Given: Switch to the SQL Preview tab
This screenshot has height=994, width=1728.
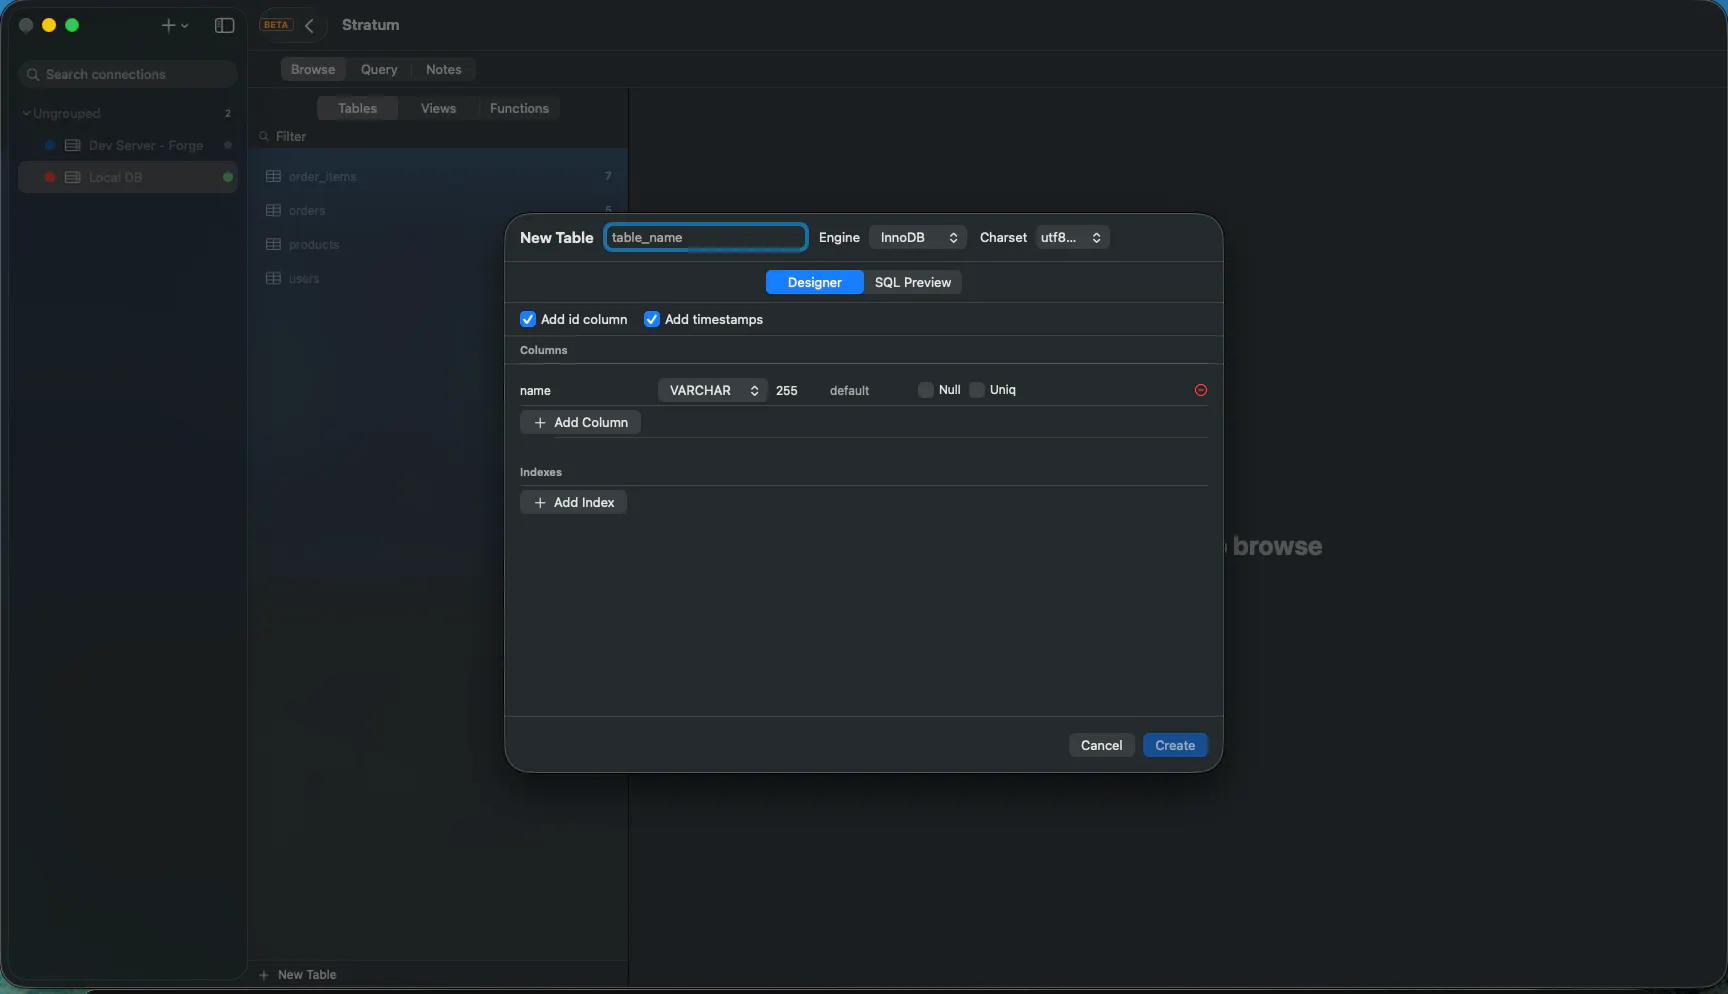Looking at the screenshot, I should coord(912,282).
